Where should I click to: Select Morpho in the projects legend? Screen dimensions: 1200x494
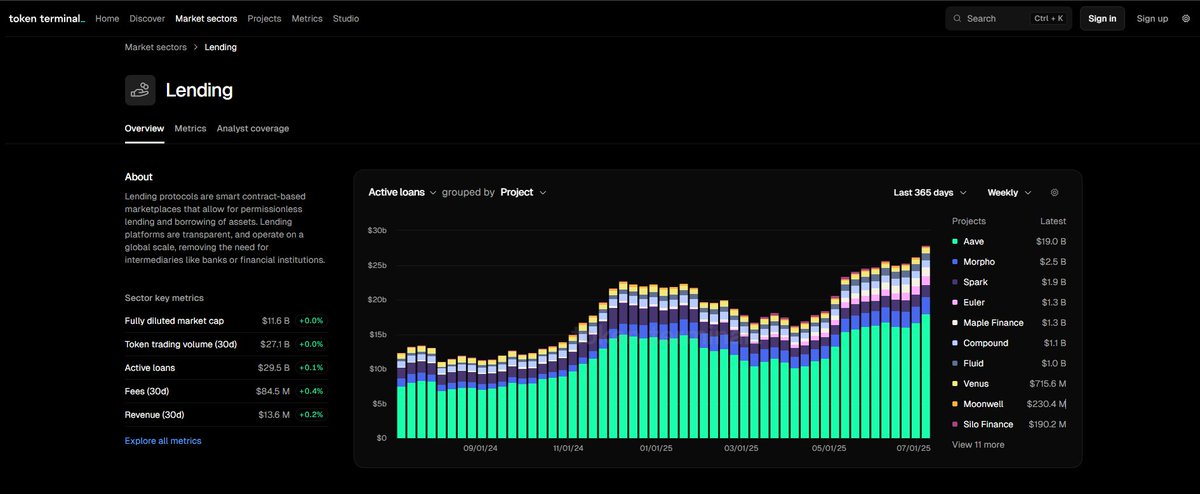[980, 262]
